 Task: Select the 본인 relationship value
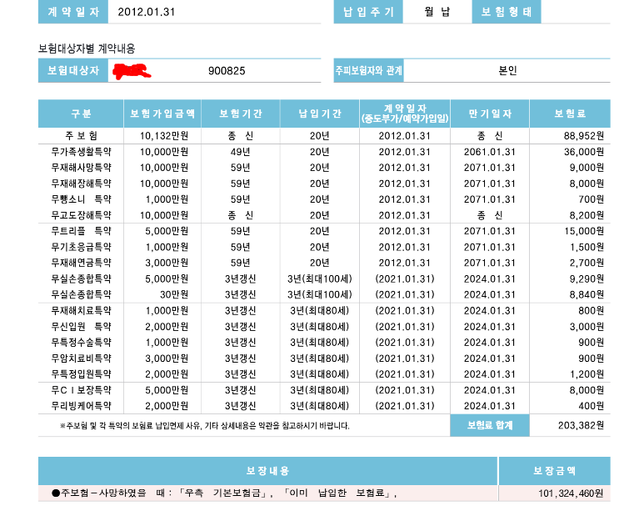(x=508, y=71)
